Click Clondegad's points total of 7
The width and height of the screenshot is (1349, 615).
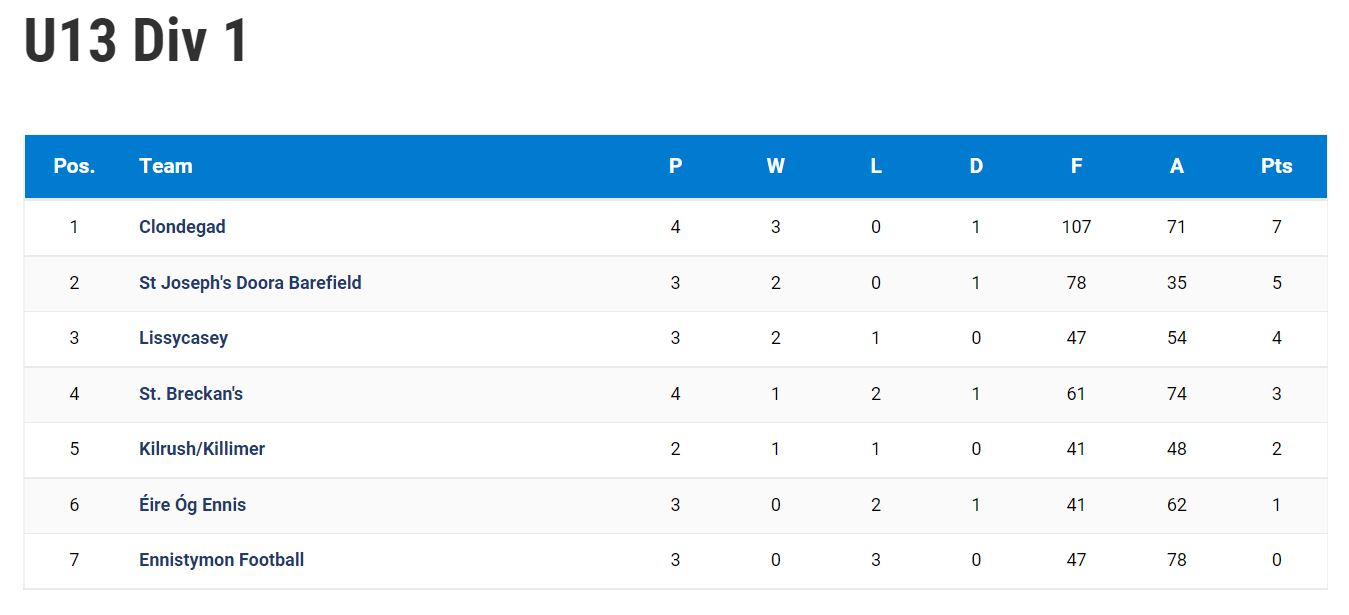click(1277, 227)
